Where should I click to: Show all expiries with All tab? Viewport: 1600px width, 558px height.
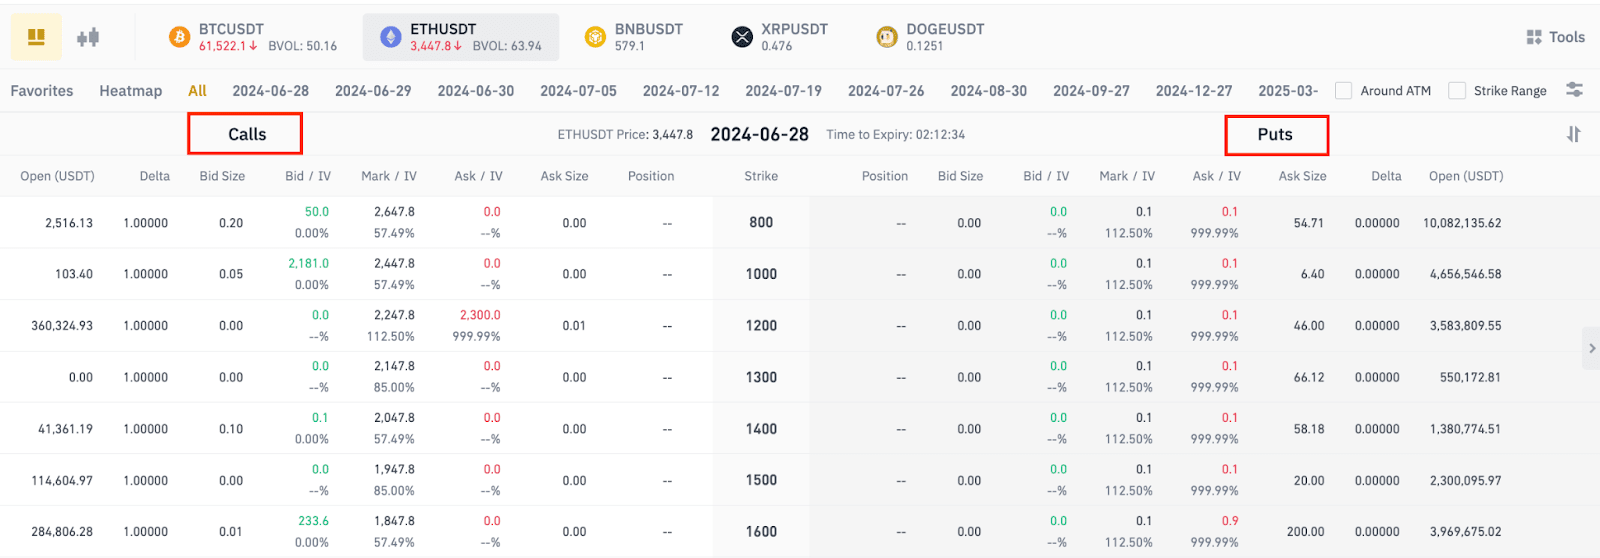tap(197, 91)
